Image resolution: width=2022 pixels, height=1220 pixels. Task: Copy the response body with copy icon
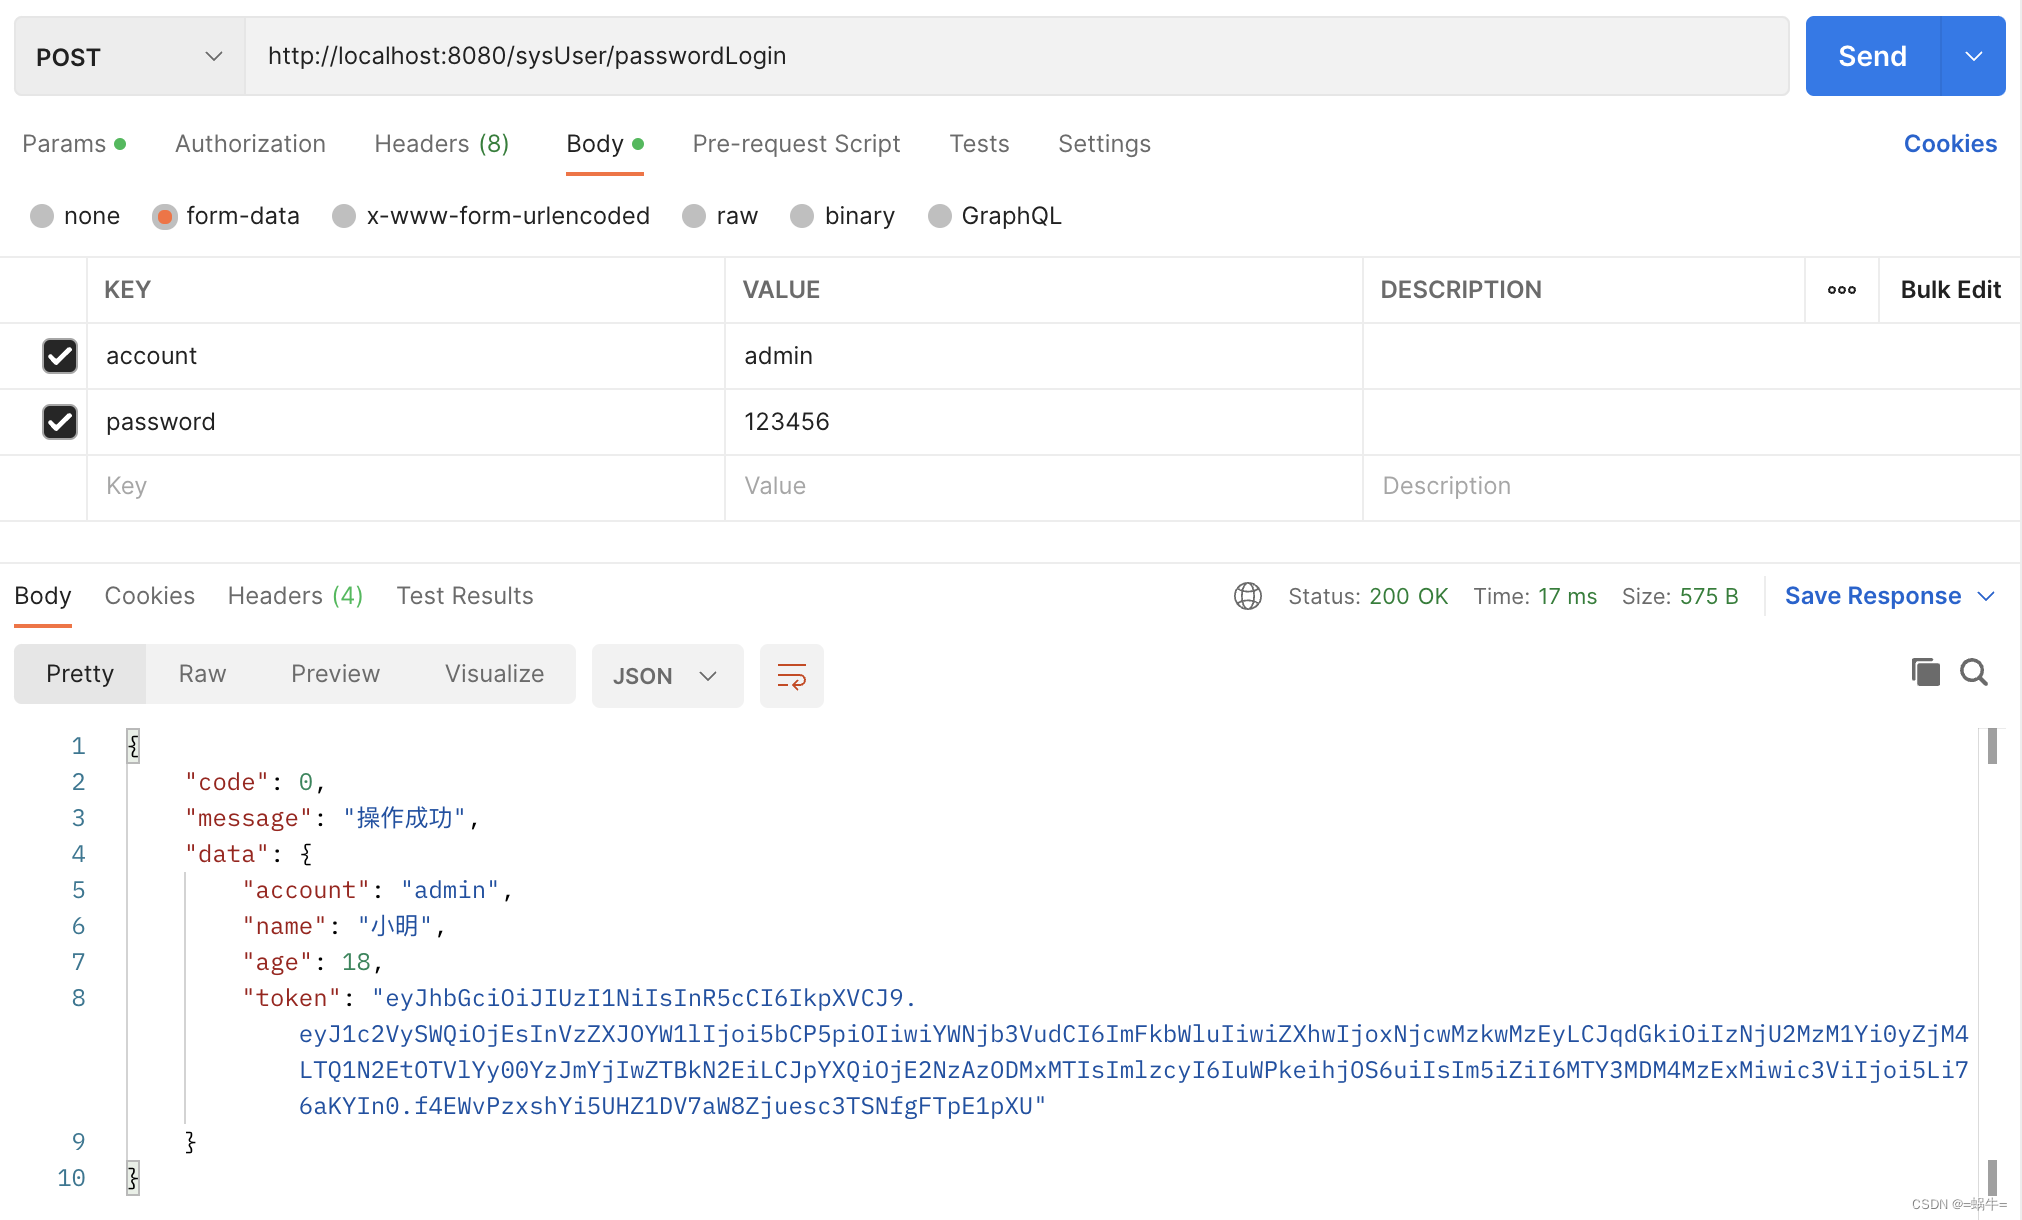(x=1925, y=672)
